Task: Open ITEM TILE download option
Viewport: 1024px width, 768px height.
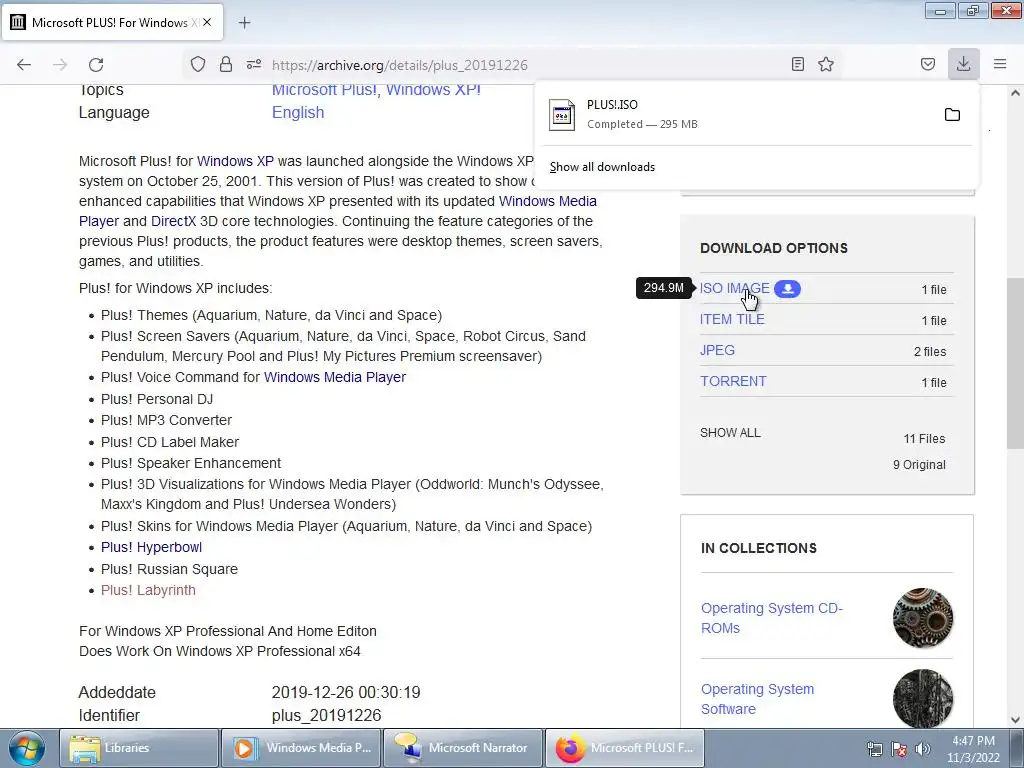Action: (732, 319)
